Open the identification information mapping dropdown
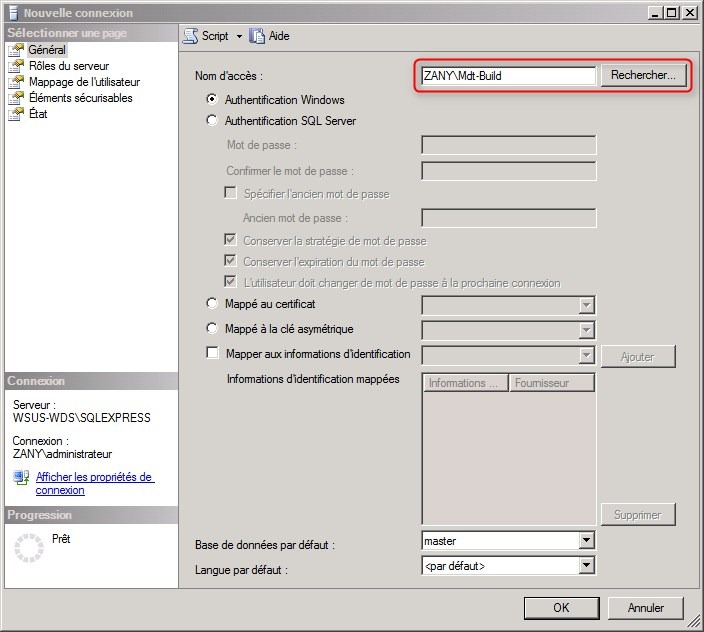The width and height of the screenshot is (704, 632). coord(586,356)
